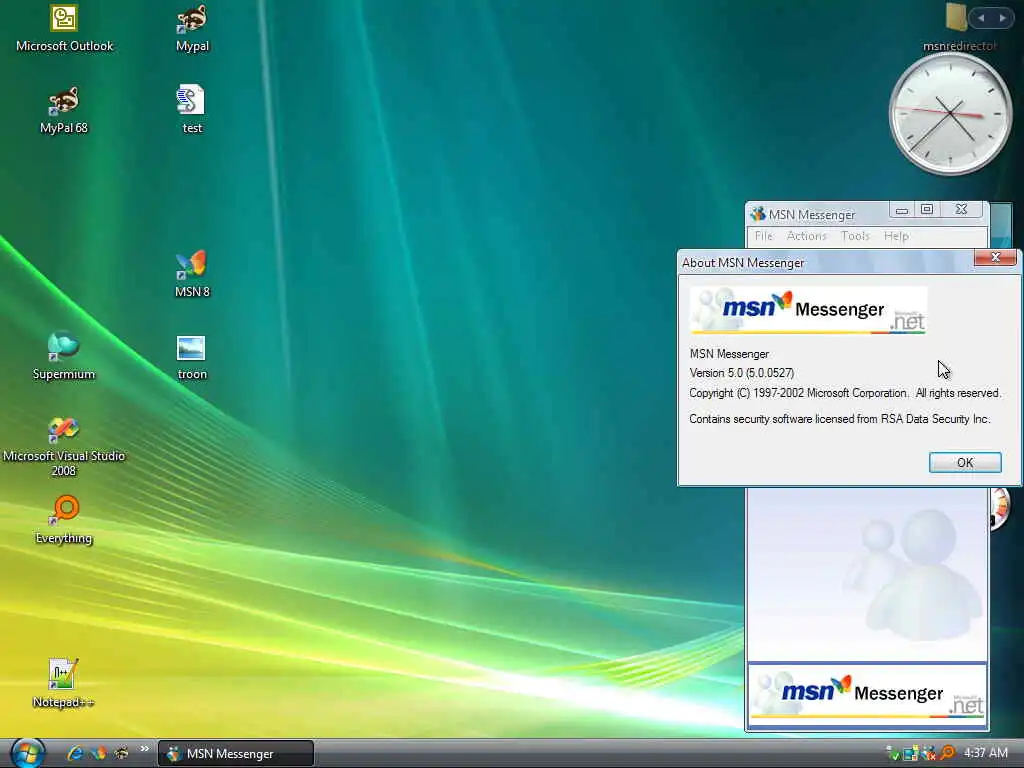Select the Supermium desktop icon
The image size is (1024, 768).
pos(63,356)
